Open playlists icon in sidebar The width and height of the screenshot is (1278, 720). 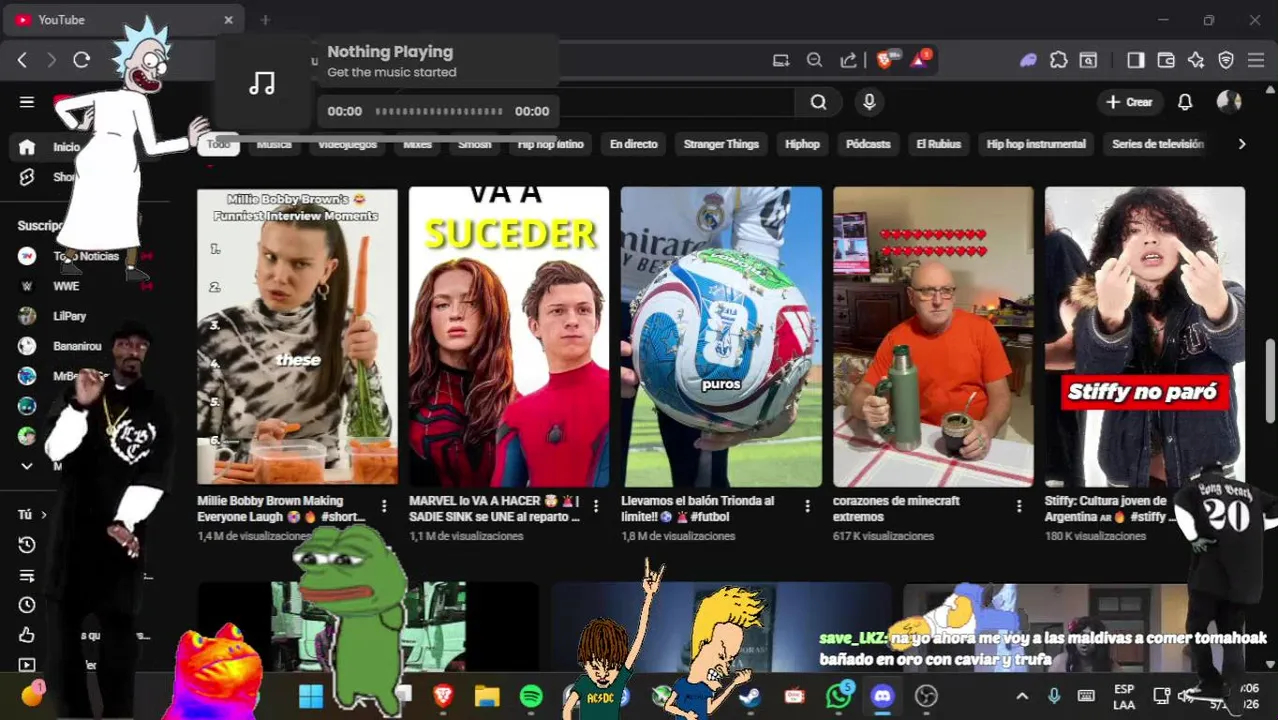pos(27,575)
